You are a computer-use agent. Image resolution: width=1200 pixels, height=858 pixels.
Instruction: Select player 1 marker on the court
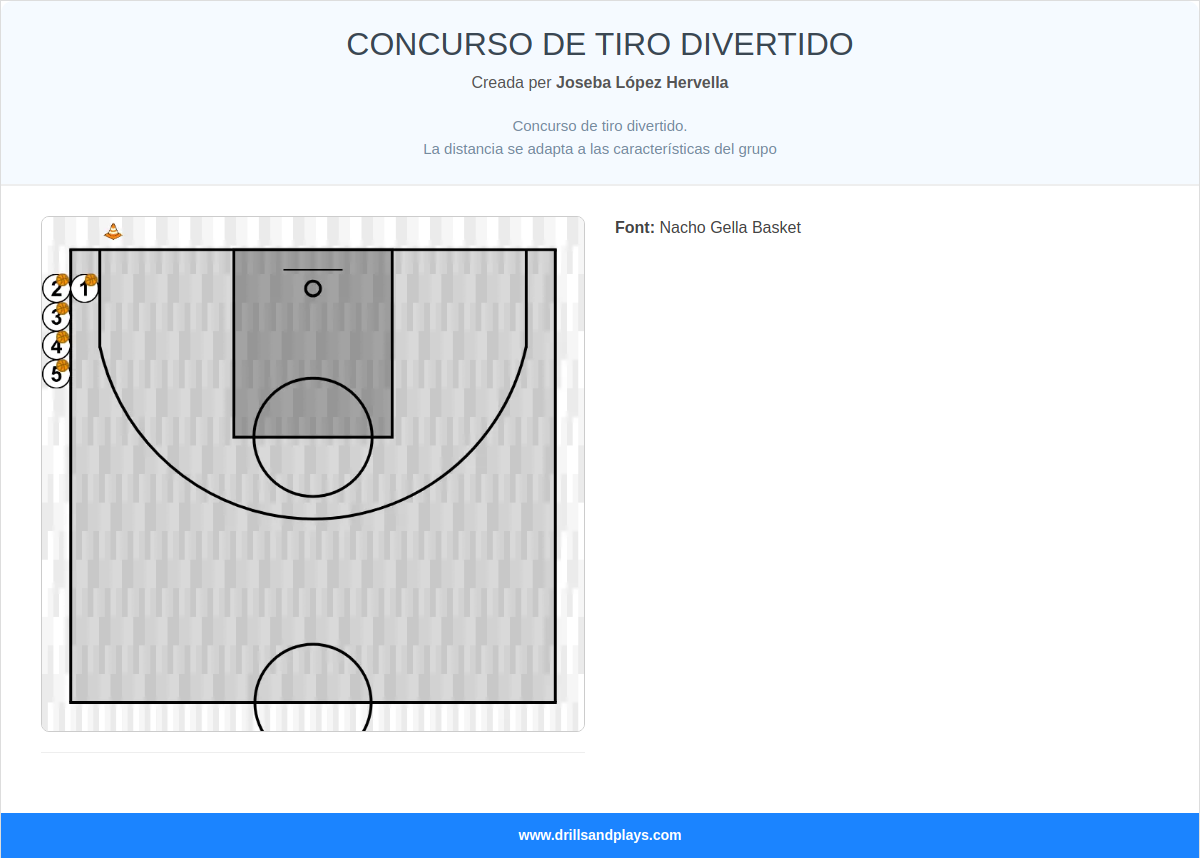84,290
